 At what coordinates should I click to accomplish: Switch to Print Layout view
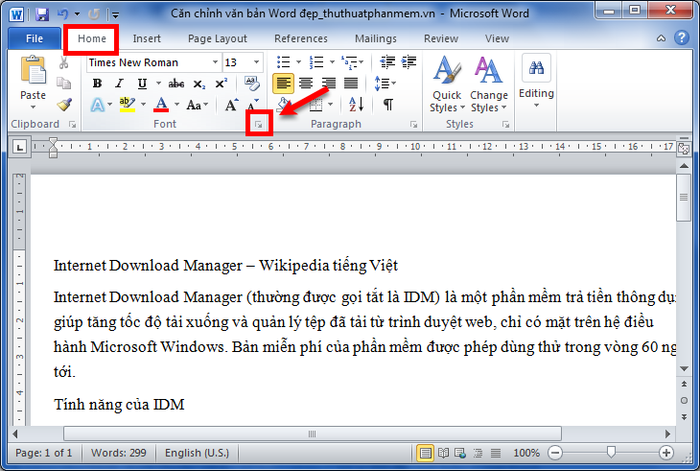point(425,453)
